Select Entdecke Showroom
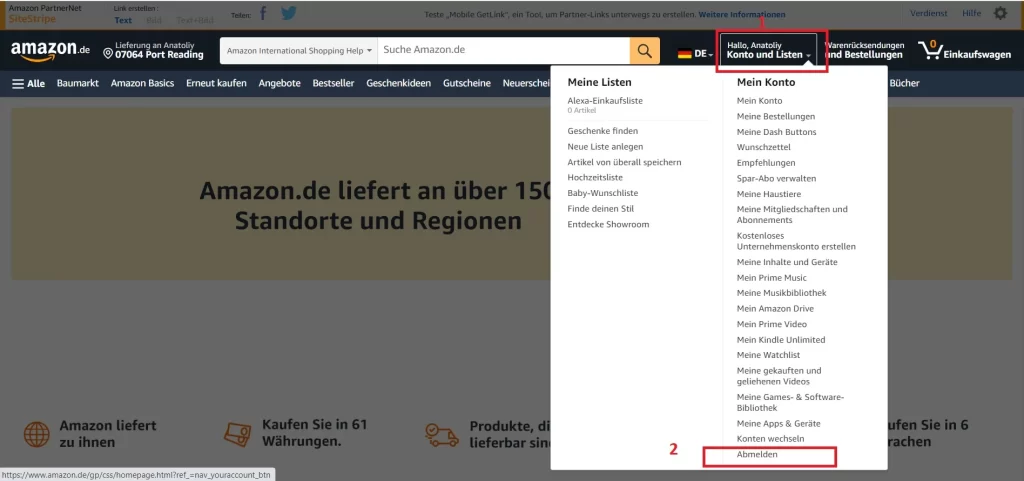 coord(608,225)
